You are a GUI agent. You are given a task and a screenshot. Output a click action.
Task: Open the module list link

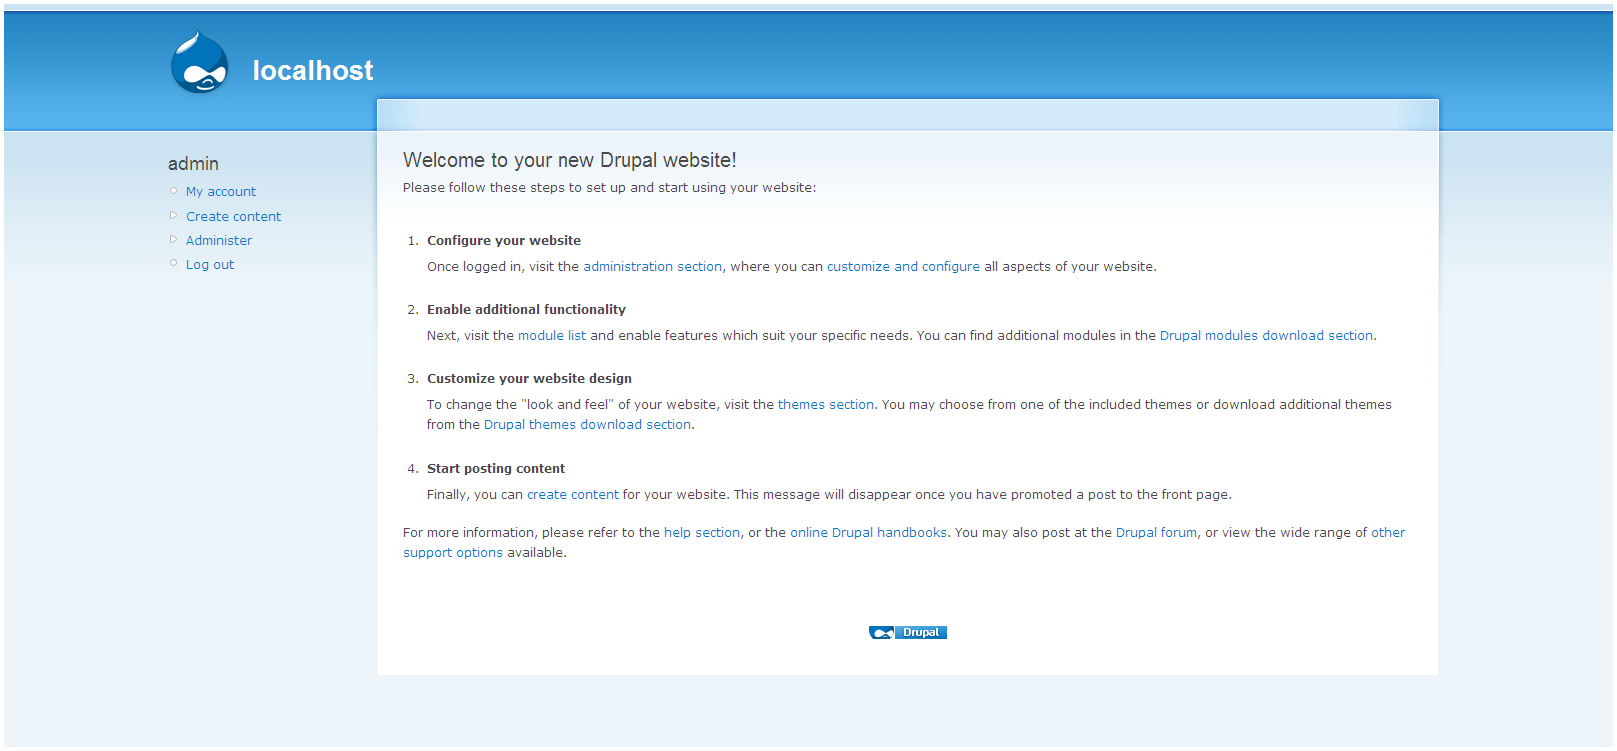coord(552,335)
